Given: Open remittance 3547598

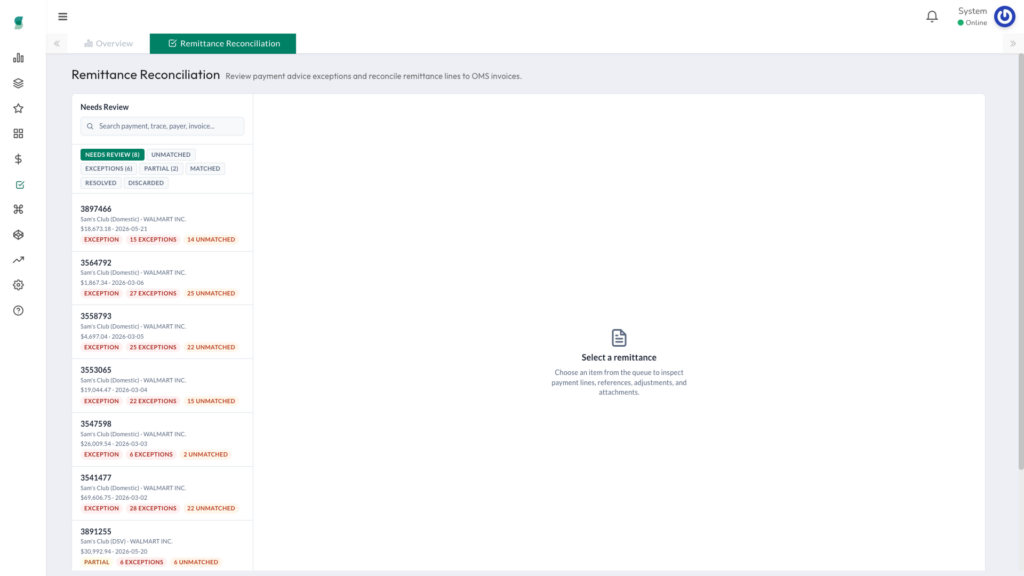Looking at the screenshot, I should click(x=162, y=440).
